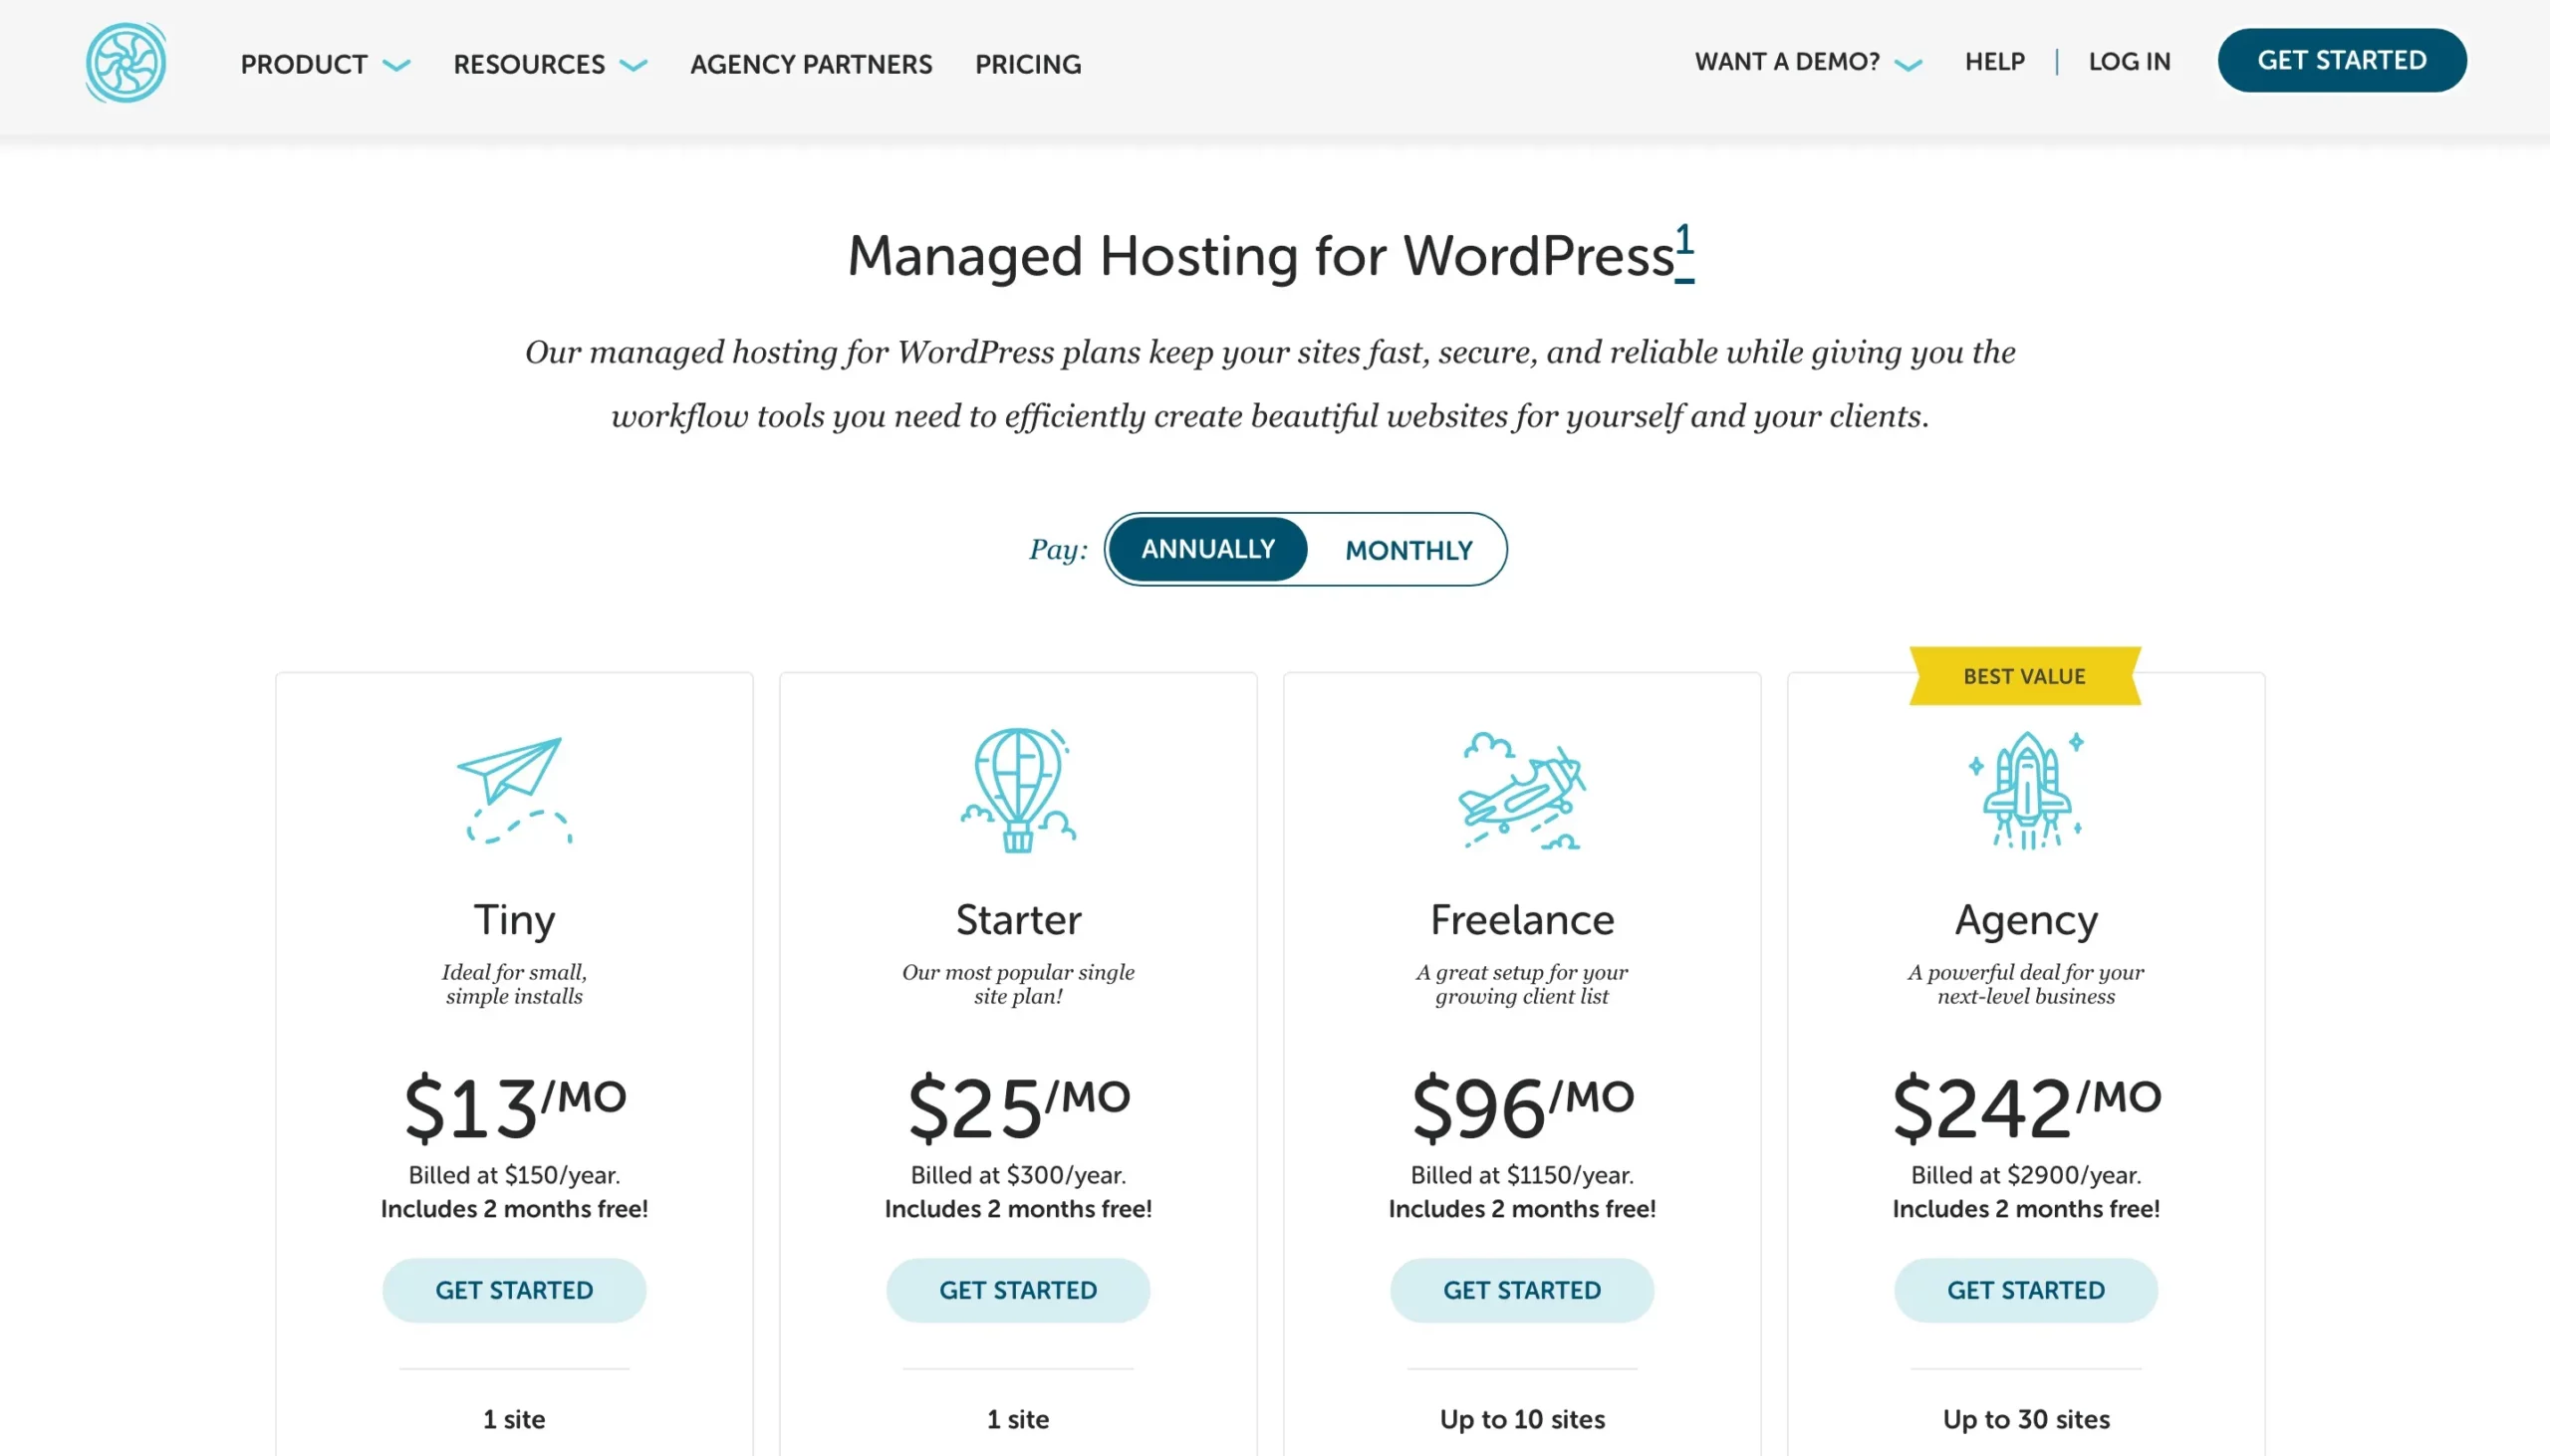Screen dimensions: 2550x1456
Task: Click Get Started under the Starter plan
Action: (x=1018, y=1290)
